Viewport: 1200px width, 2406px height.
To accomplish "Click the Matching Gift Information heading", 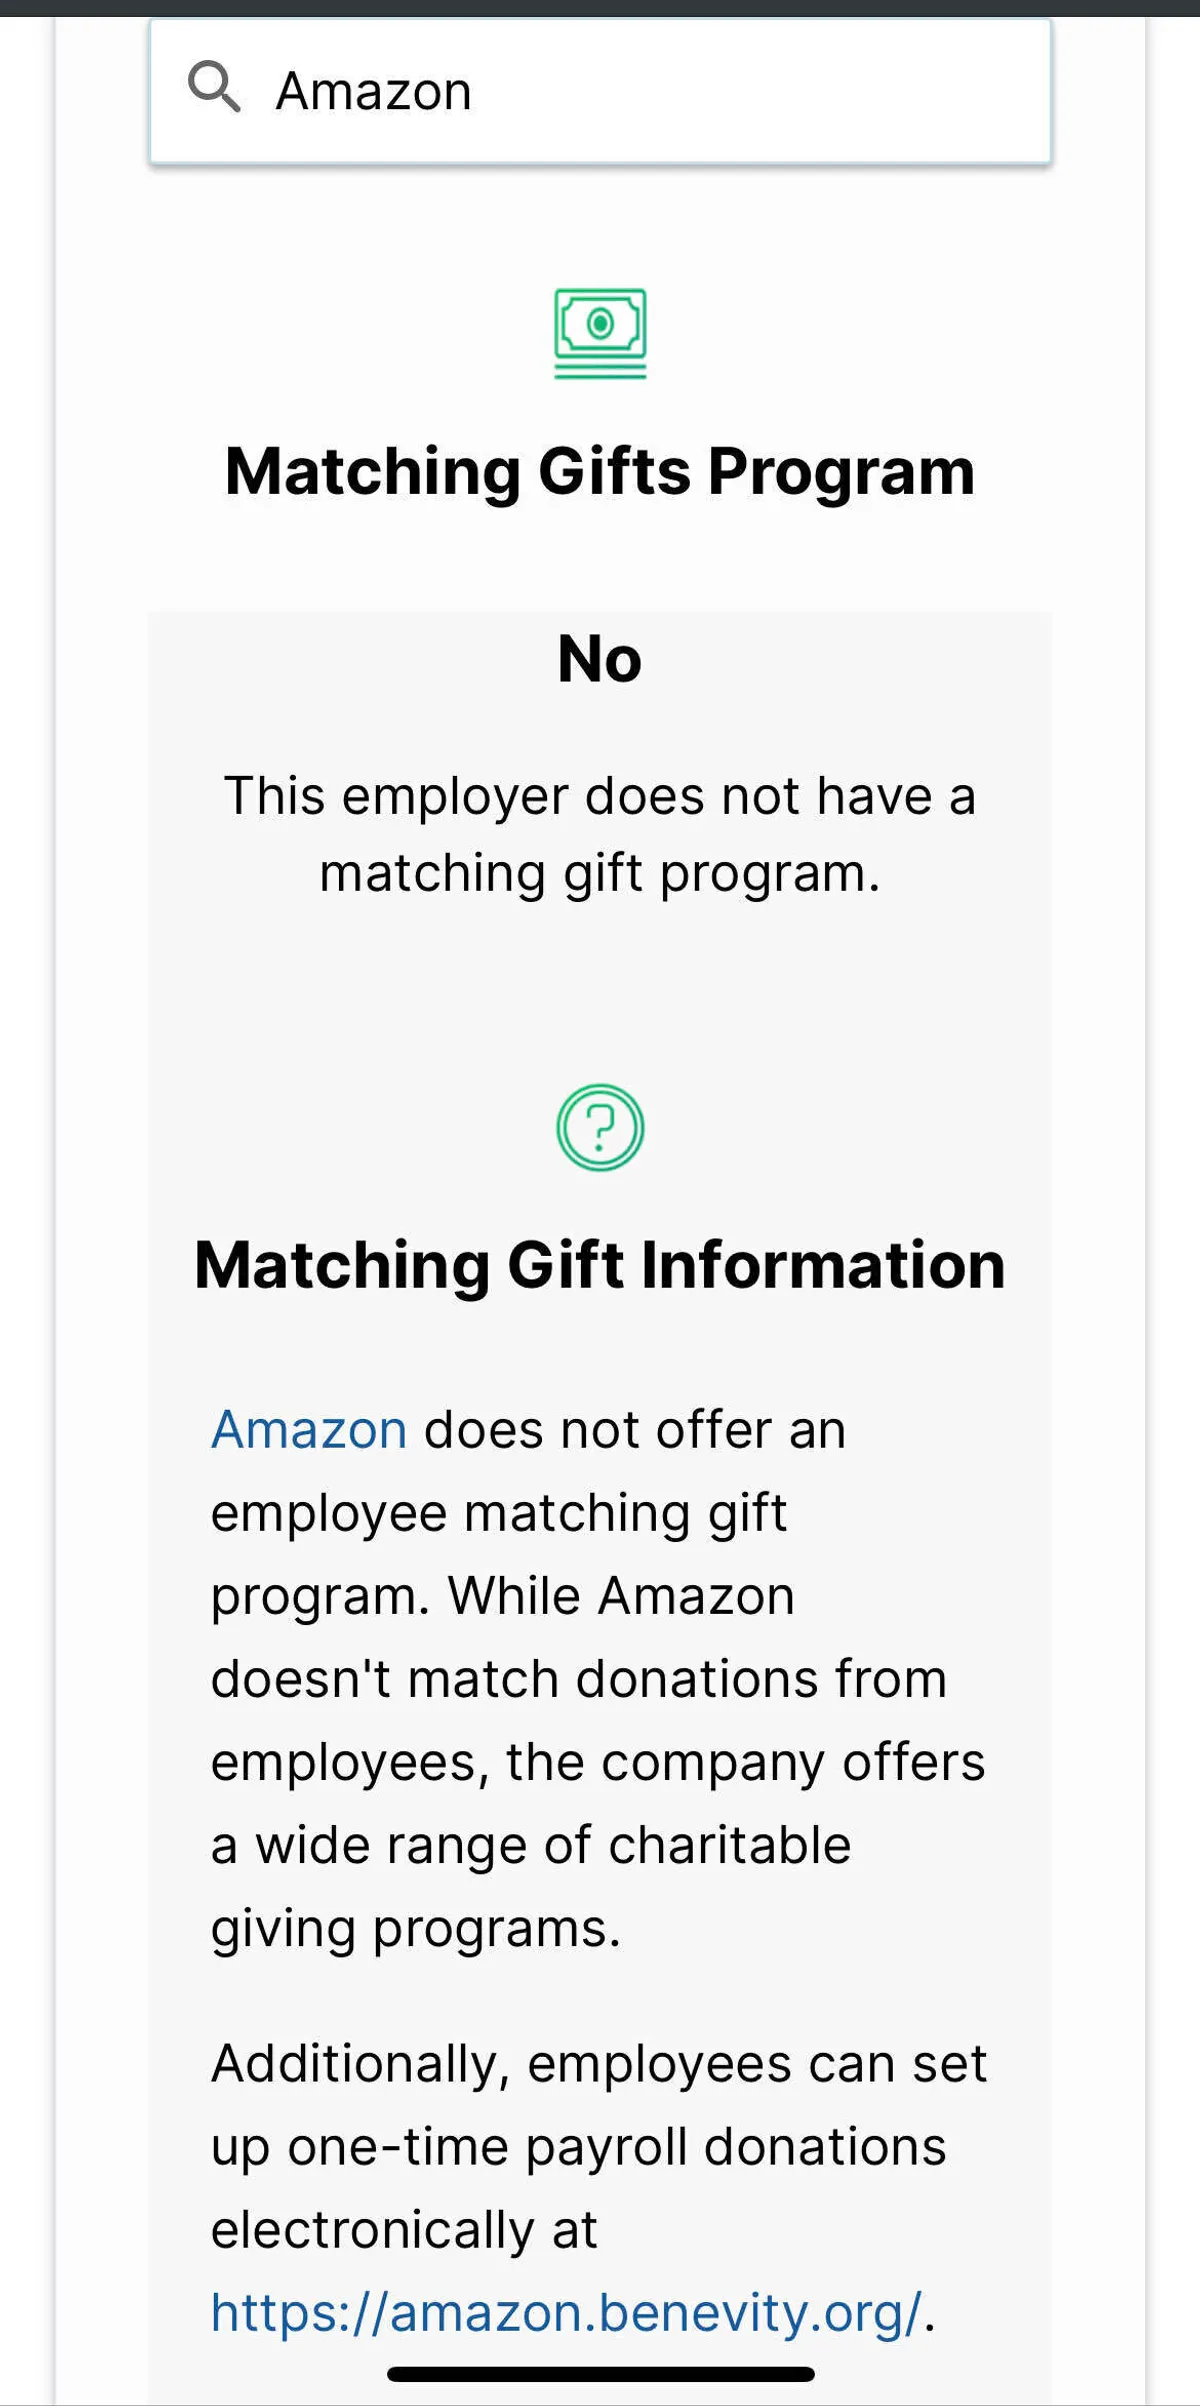I will coord(600,1265).
